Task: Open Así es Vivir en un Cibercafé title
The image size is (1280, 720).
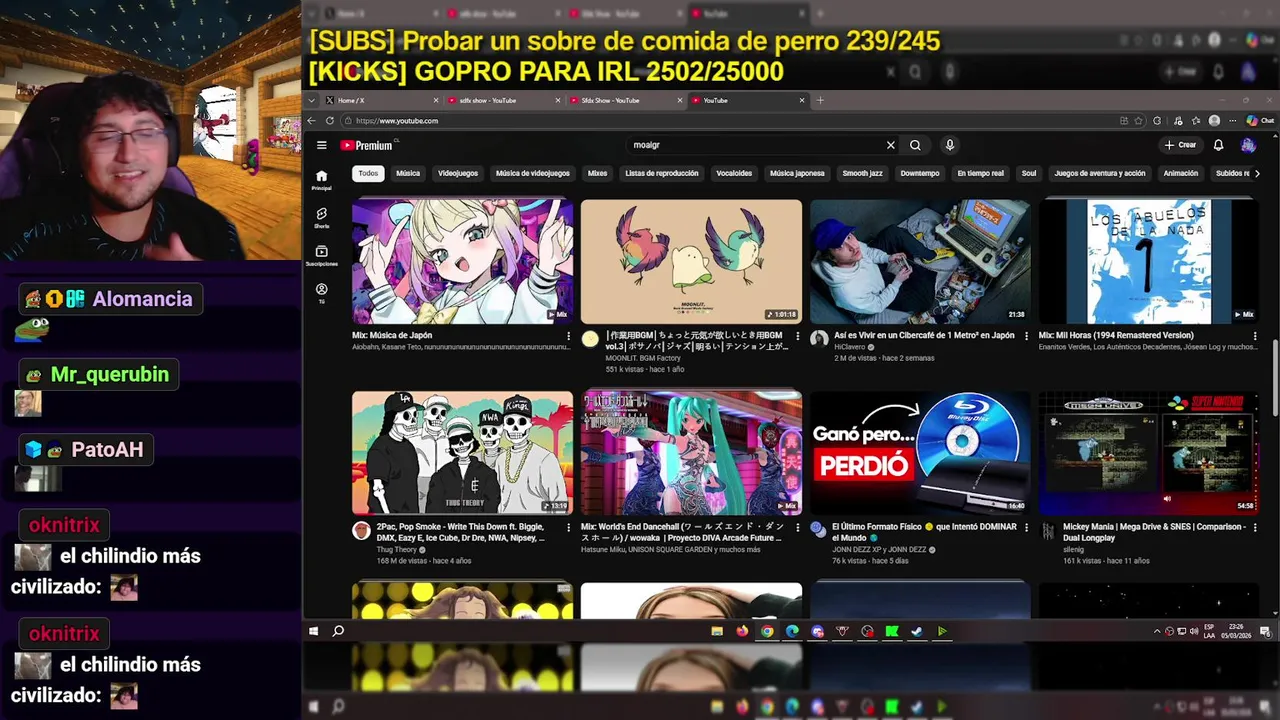Action: [x=924, y=336]
